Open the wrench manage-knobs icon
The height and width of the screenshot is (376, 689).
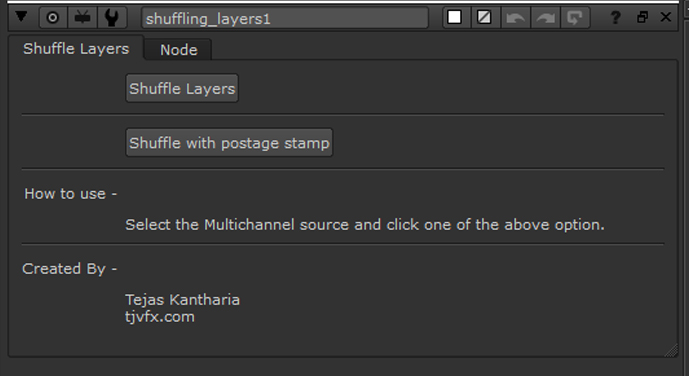click(112, 18)
